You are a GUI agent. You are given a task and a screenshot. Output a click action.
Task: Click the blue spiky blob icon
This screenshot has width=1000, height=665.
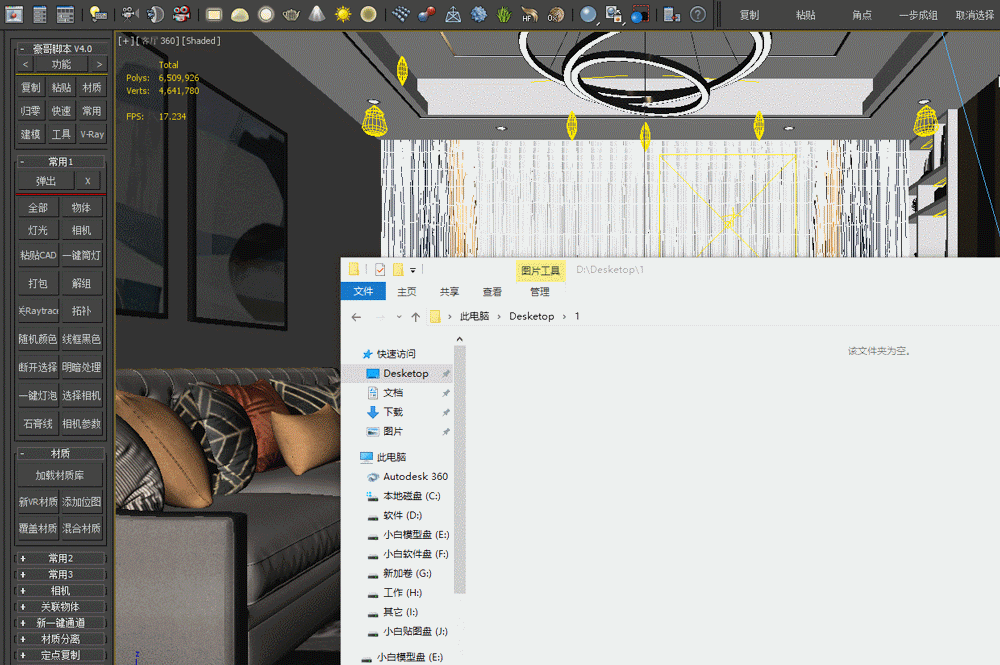[x=478, y=14]
